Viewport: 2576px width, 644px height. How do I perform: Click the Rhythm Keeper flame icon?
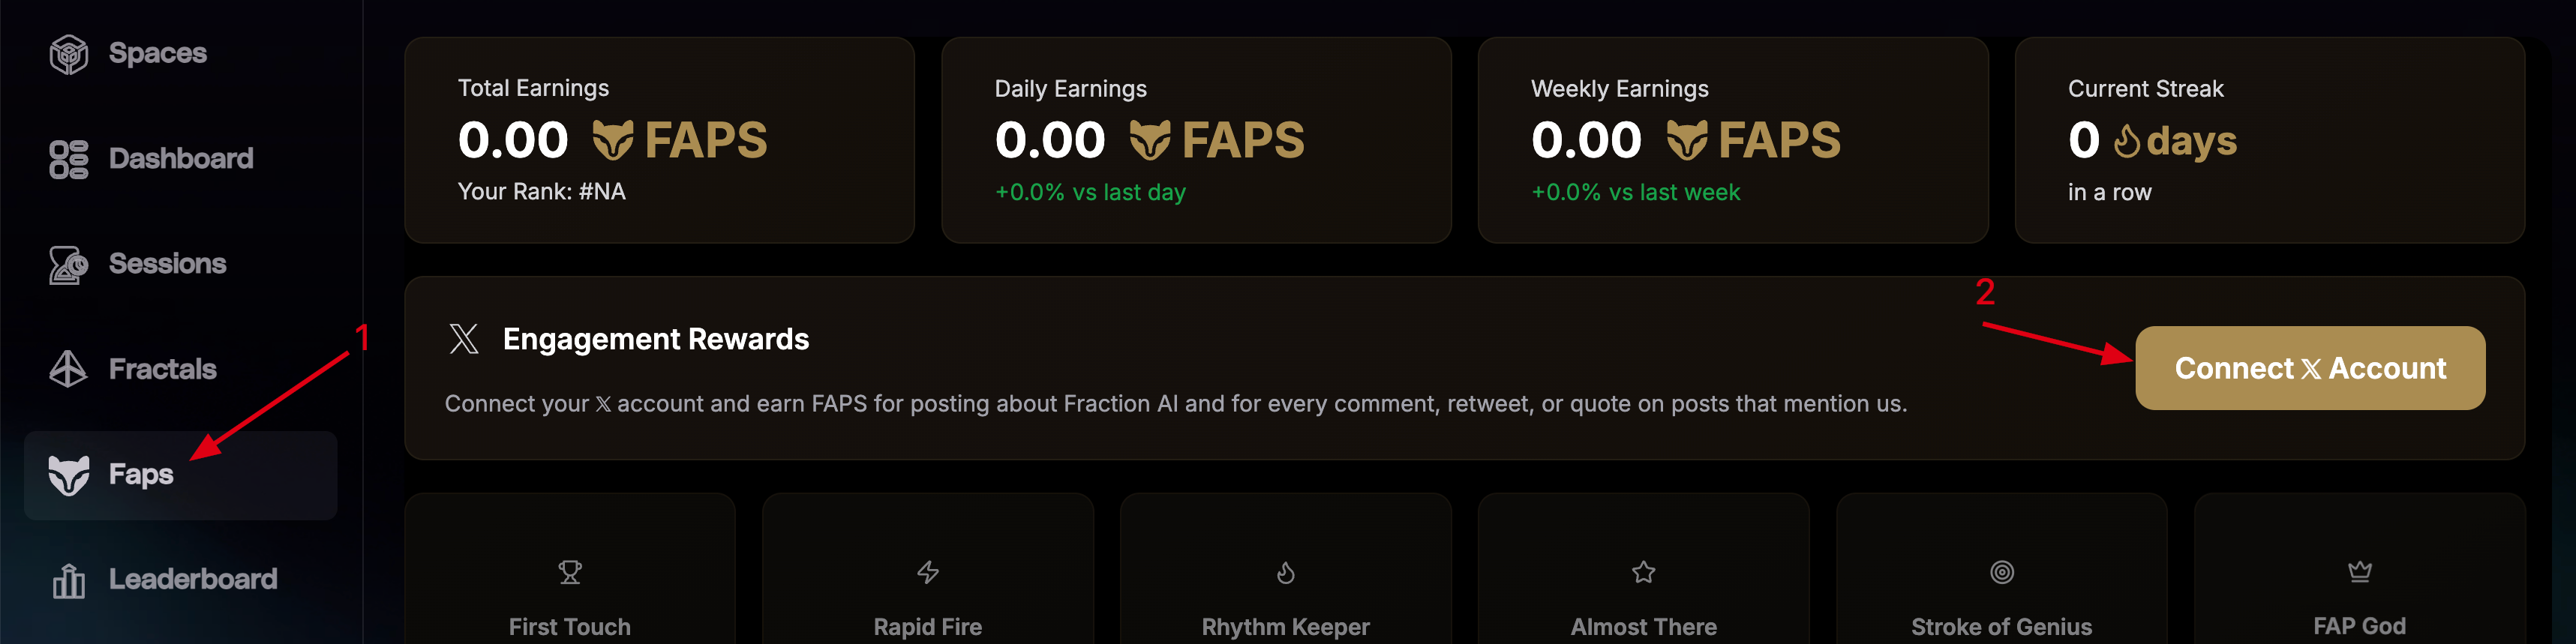pos(1286,572)
